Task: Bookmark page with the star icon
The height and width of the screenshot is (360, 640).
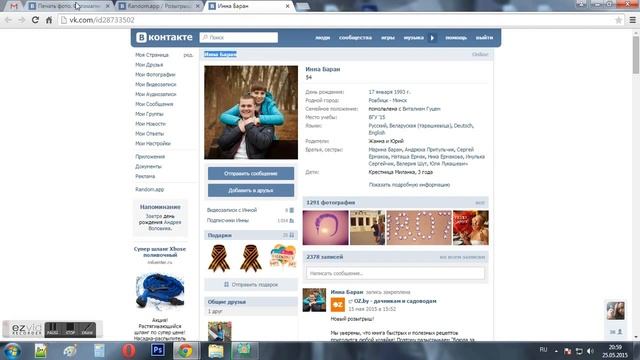Action: (618, 20)
